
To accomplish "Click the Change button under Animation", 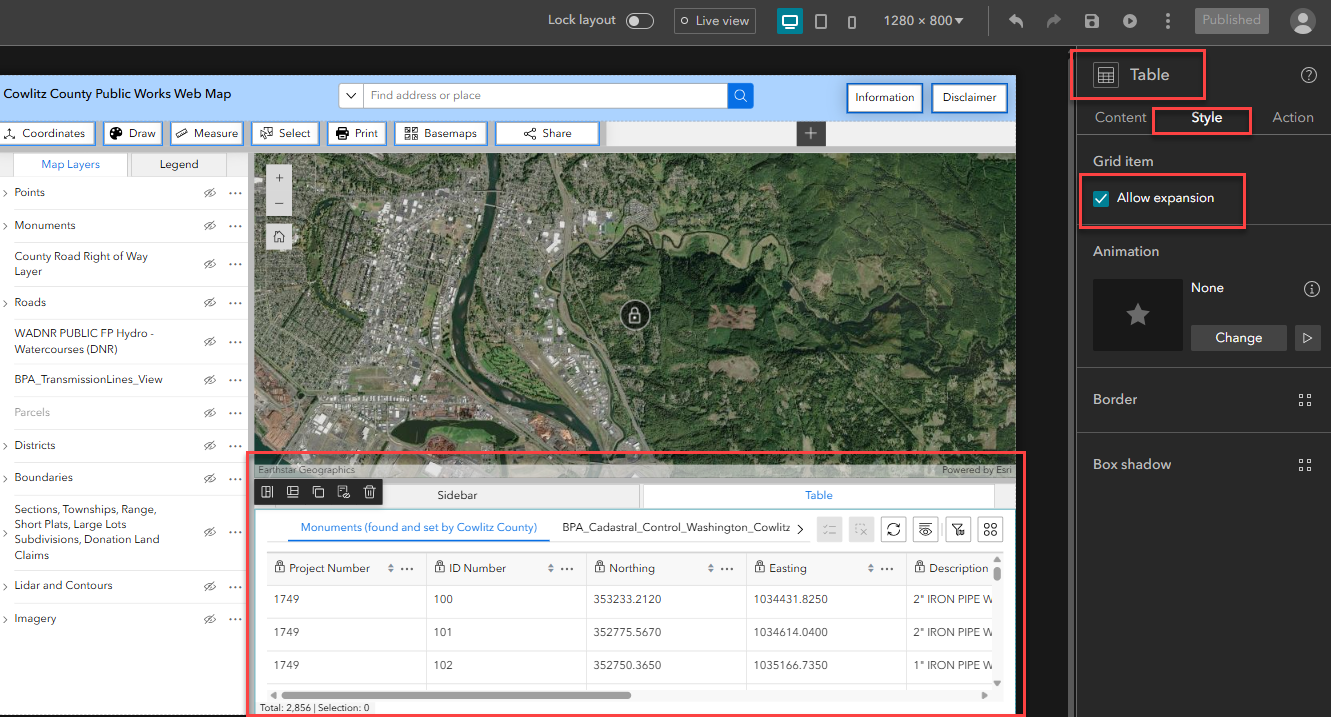I will pyautogui.click(x=1238, y=337).
